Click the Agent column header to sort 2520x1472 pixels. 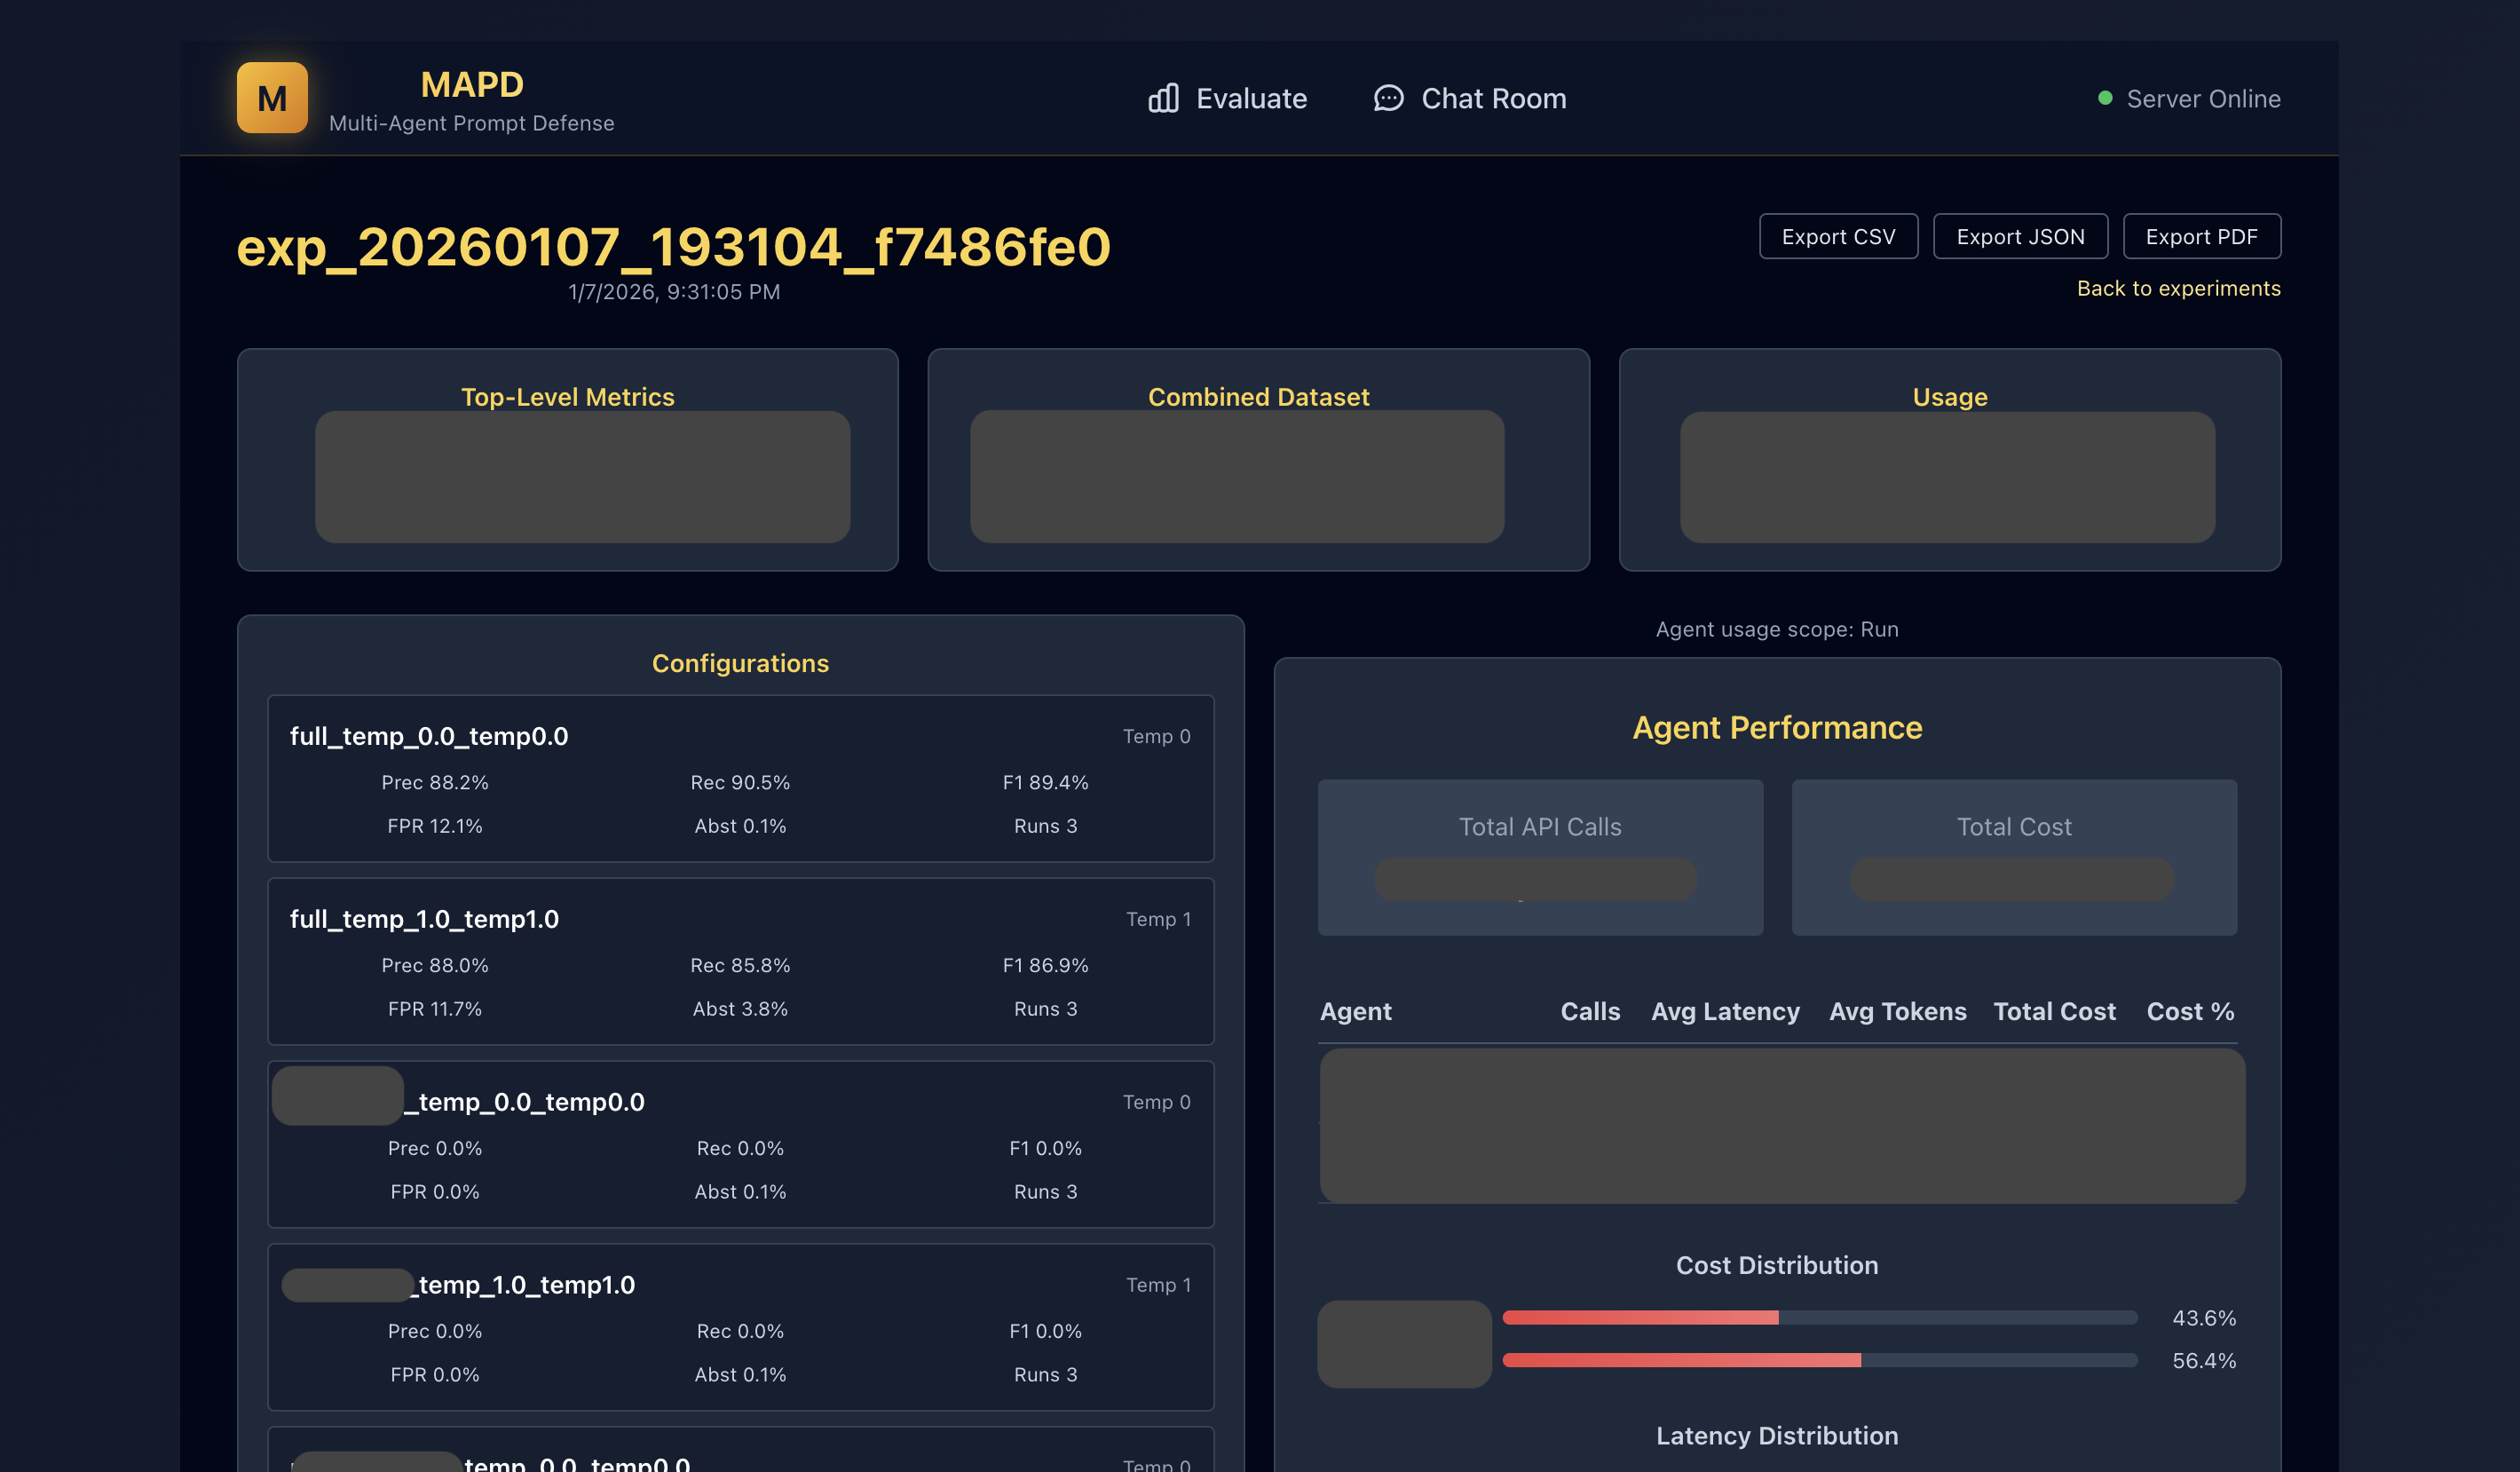[1355, 1011]
